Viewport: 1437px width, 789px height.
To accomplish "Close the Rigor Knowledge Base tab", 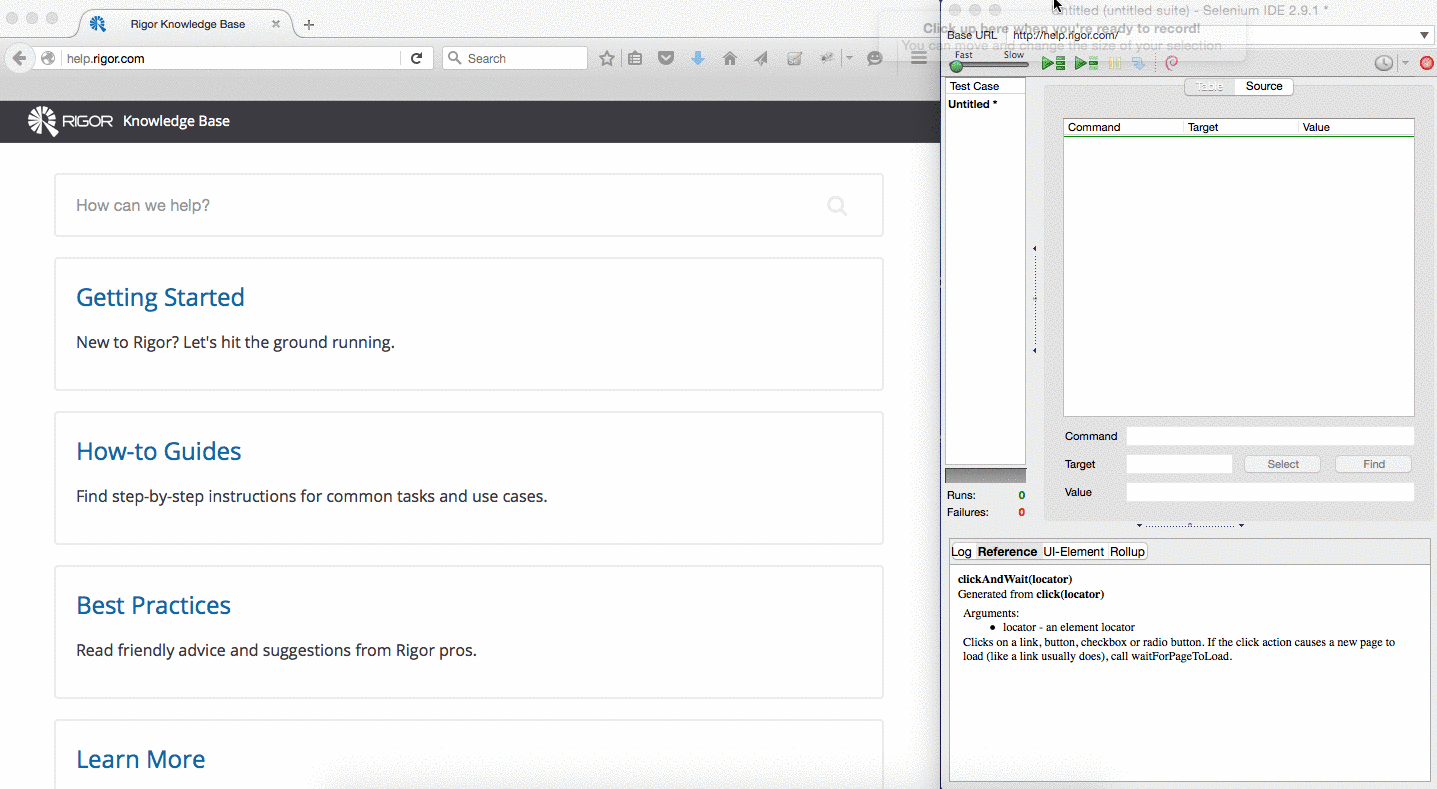I will (x=276, y=24).
